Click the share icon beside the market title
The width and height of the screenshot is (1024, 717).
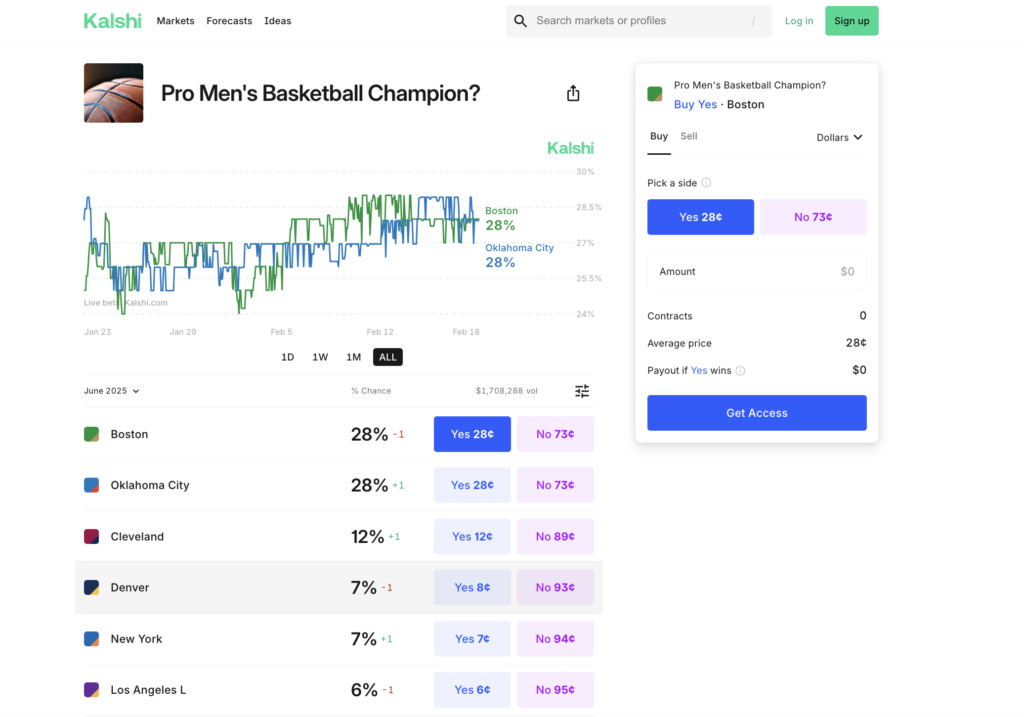573,93
